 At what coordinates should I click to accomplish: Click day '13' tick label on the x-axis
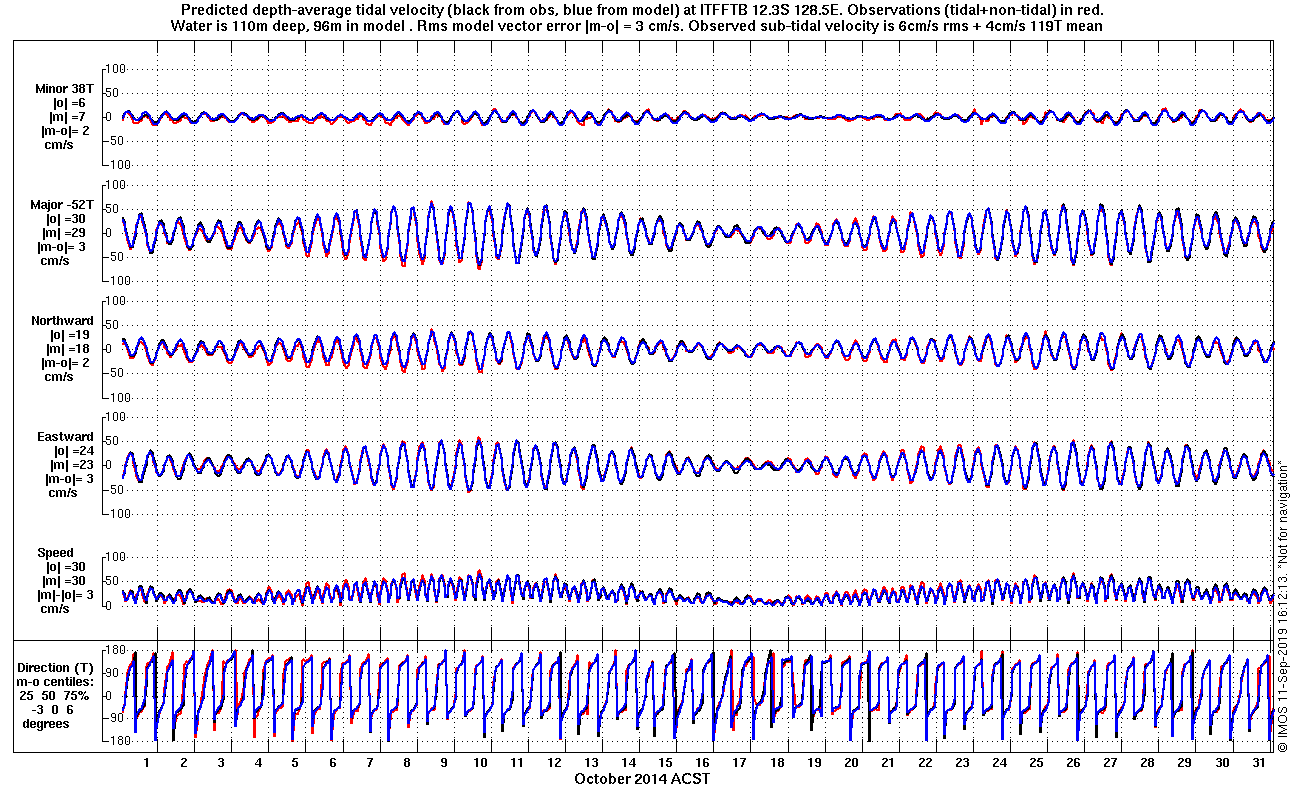tap(591, 762)
